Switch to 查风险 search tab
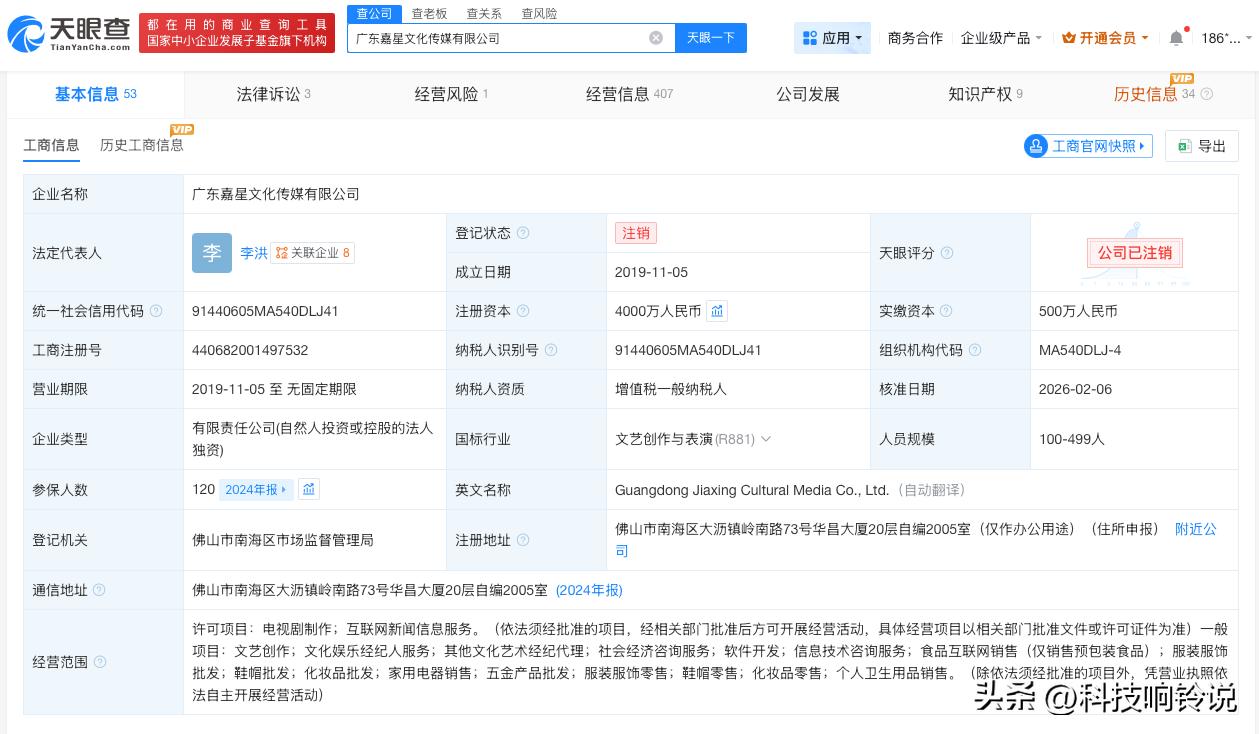Image resolution: width=1259 pixels, height=734 pixels. [x=539, y=13]
